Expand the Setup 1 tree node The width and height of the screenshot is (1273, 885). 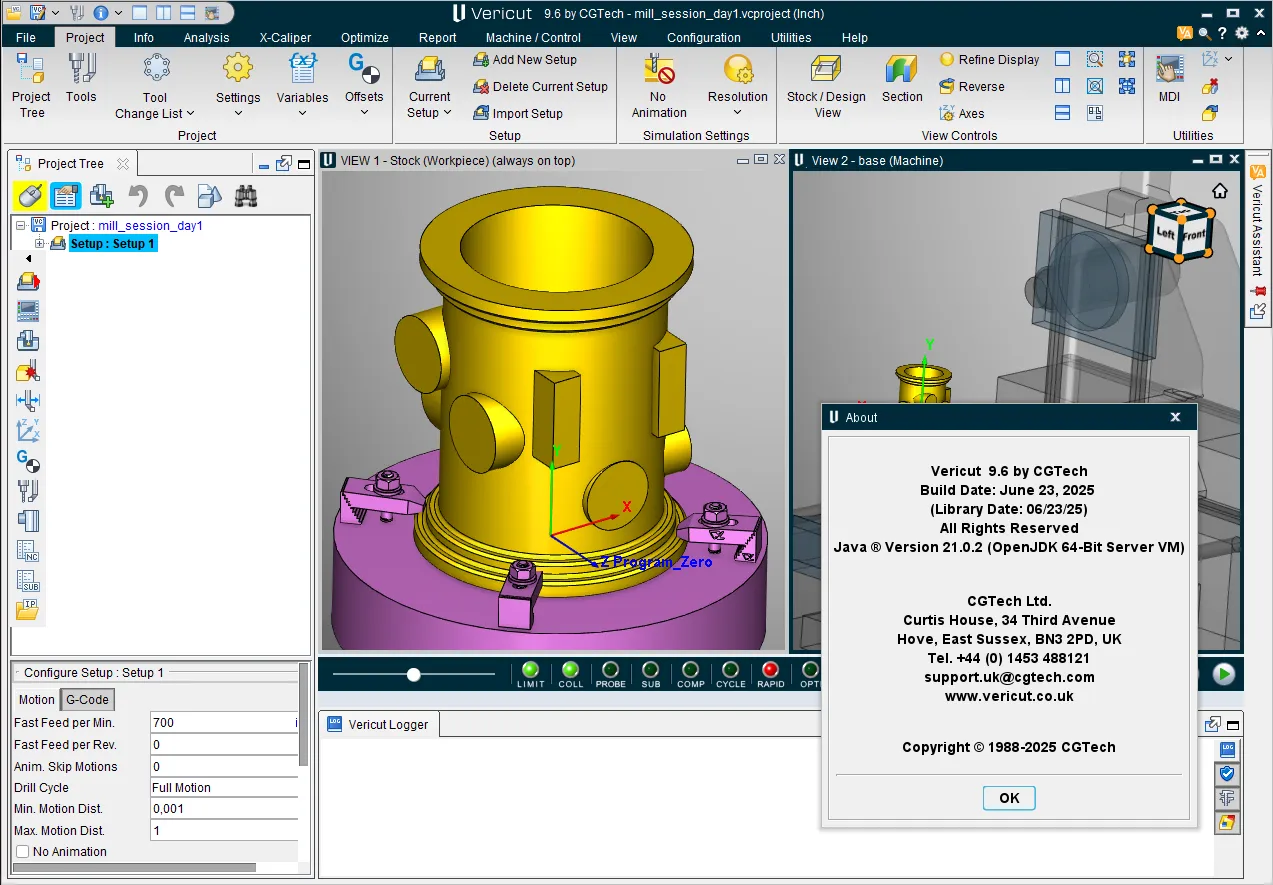click(40, 244)
